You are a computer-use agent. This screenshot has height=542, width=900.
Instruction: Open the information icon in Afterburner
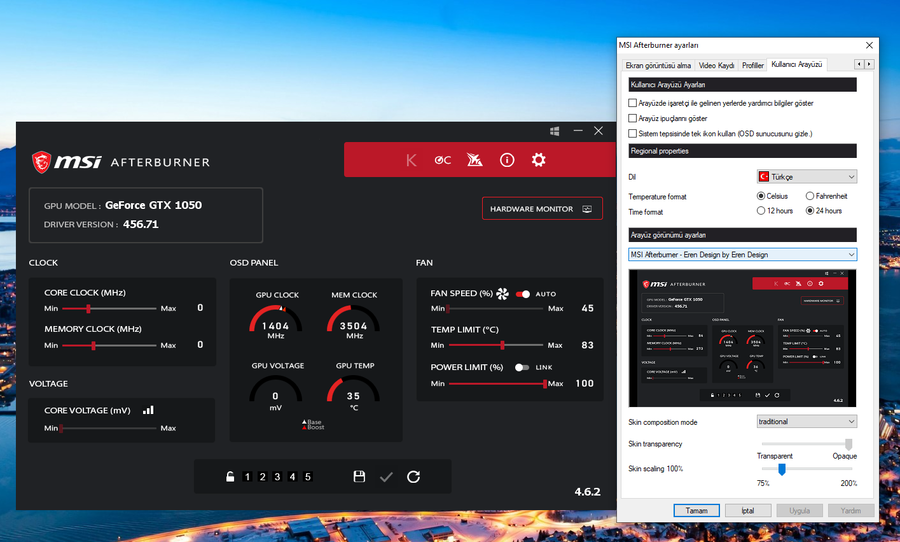[507, 160]
